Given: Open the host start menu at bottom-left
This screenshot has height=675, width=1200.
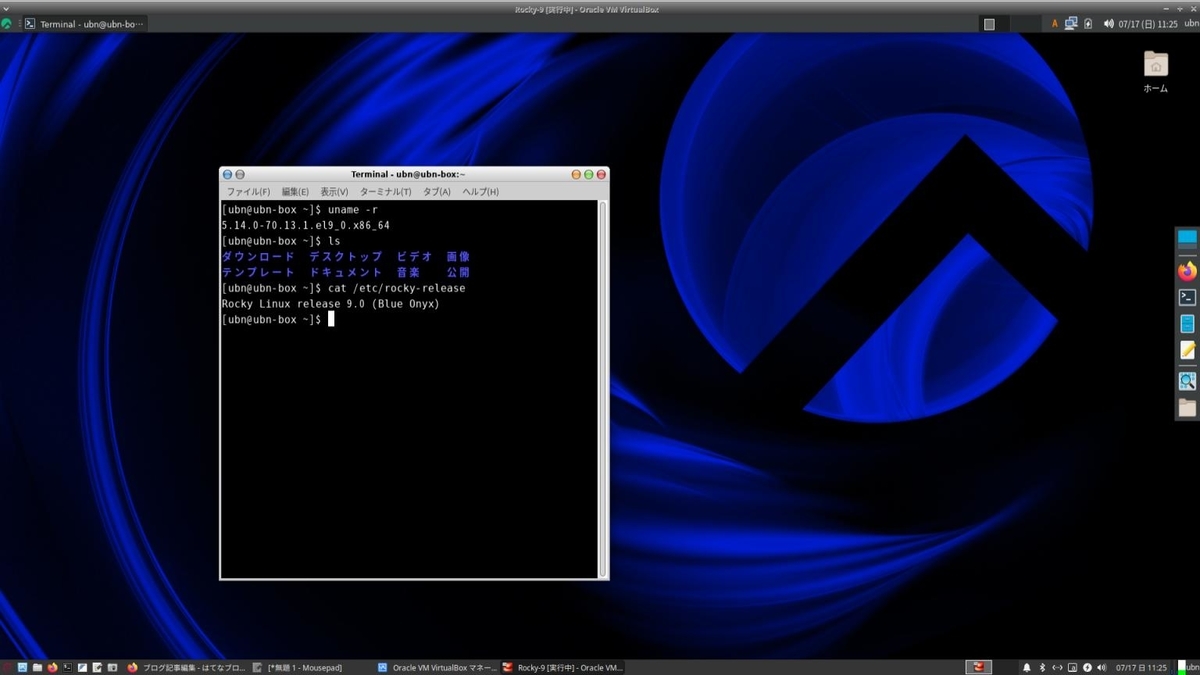Looking at the screenshot, I should 7,667.
